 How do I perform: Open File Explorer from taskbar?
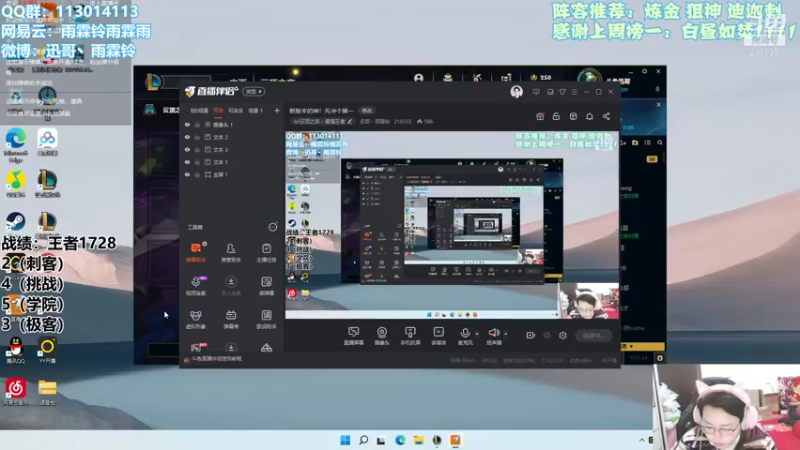pyautogui.click(x=418, y=440)
